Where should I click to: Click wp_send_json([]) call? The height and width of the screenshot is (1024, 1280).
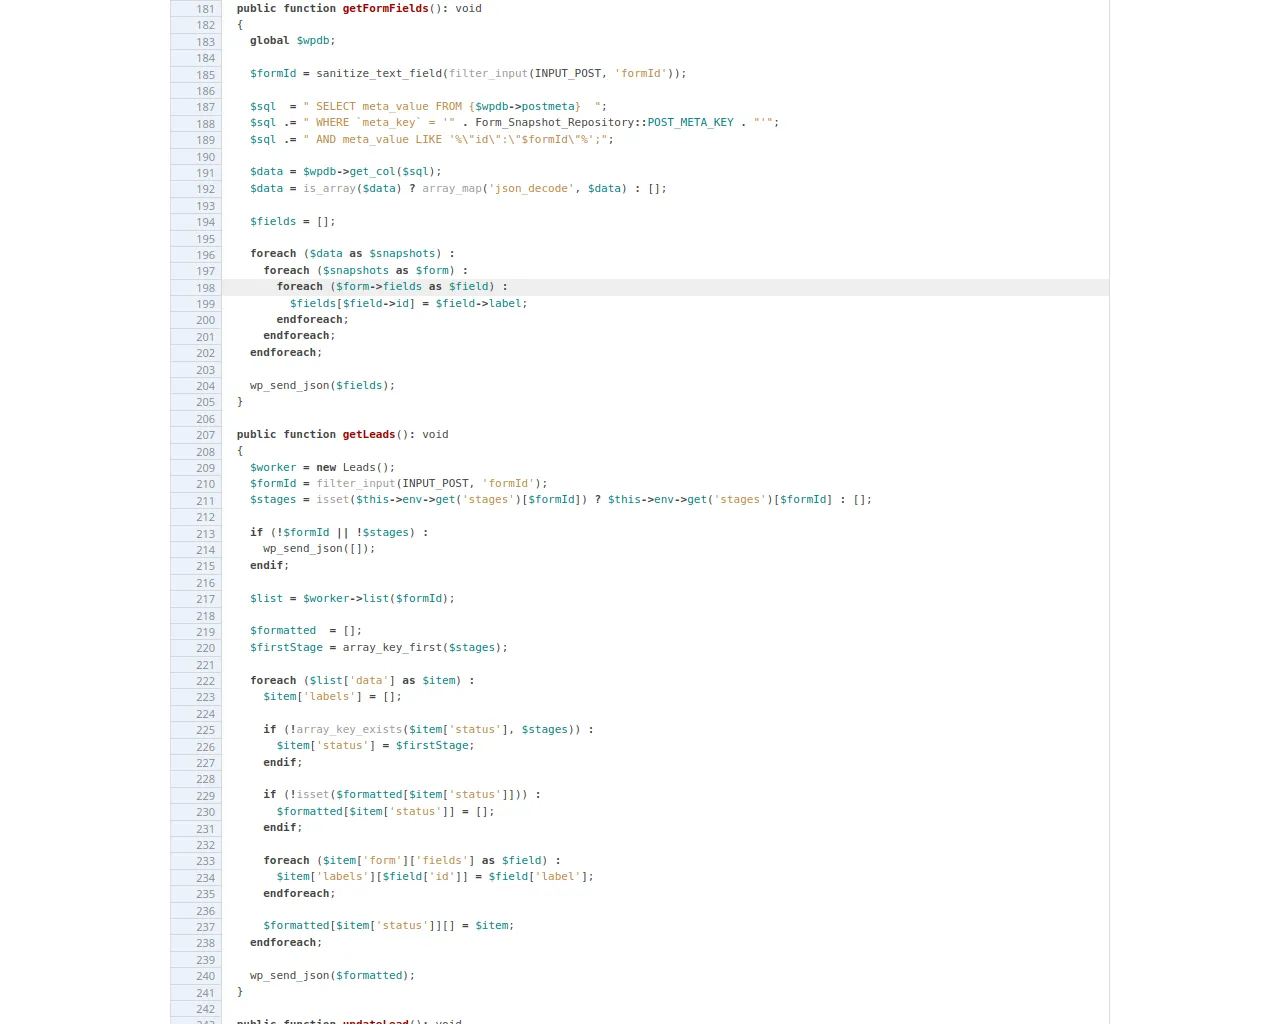click(x=319, y=549)
